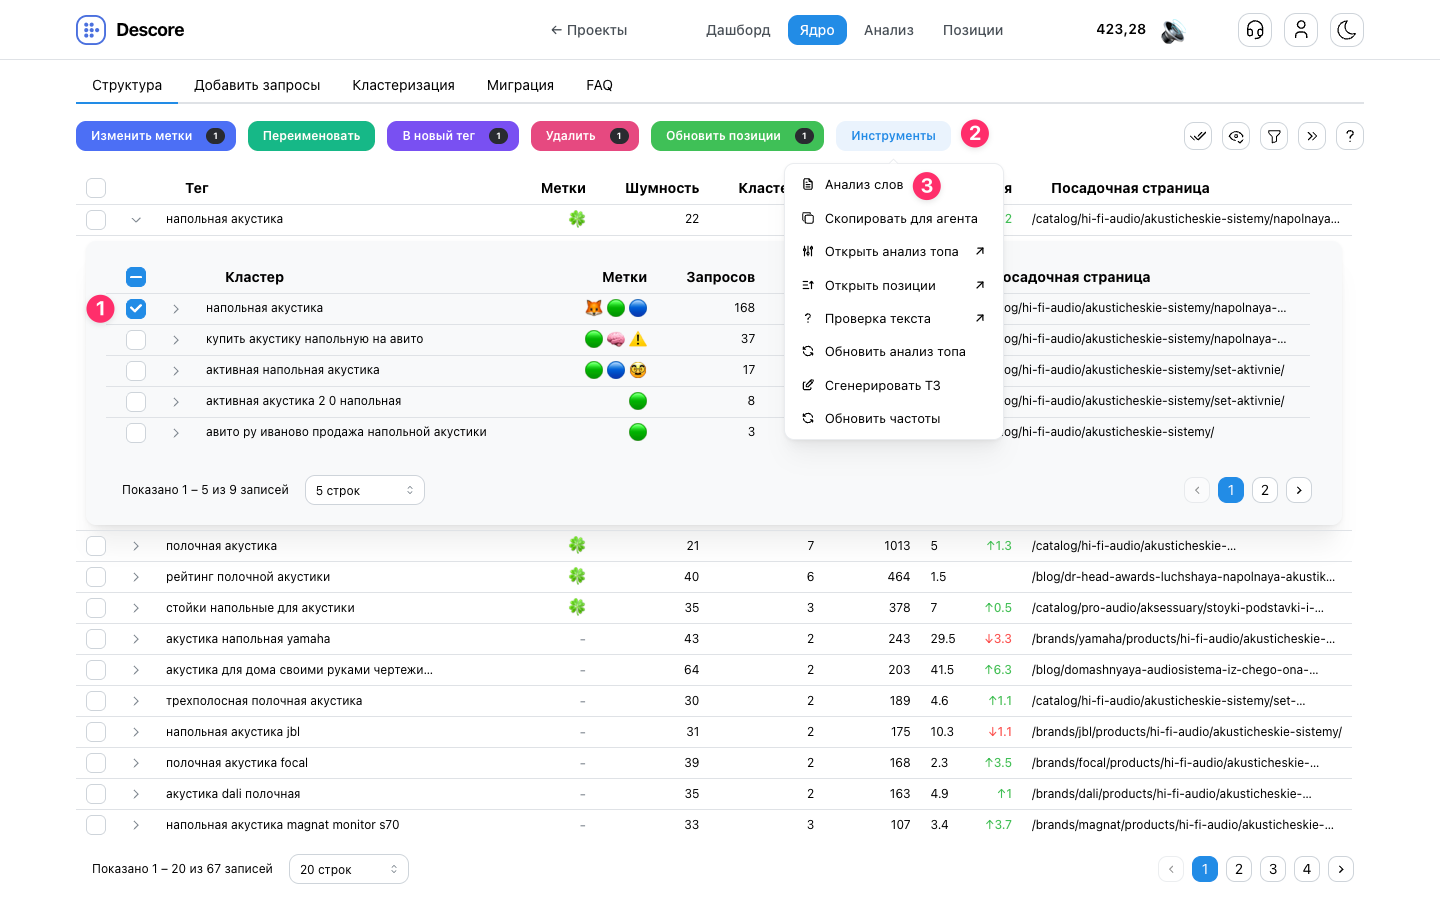Uncheck the напольная акустика cluster checkbox
This screenshot has width=1440, height=900.
pyautogui.click(x=136, y=309)
